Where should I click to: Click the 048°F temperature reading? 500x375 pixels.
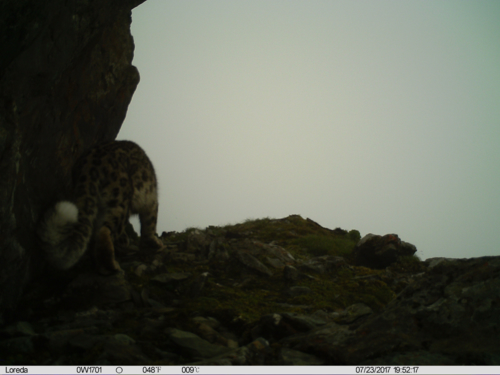[152, 370]
